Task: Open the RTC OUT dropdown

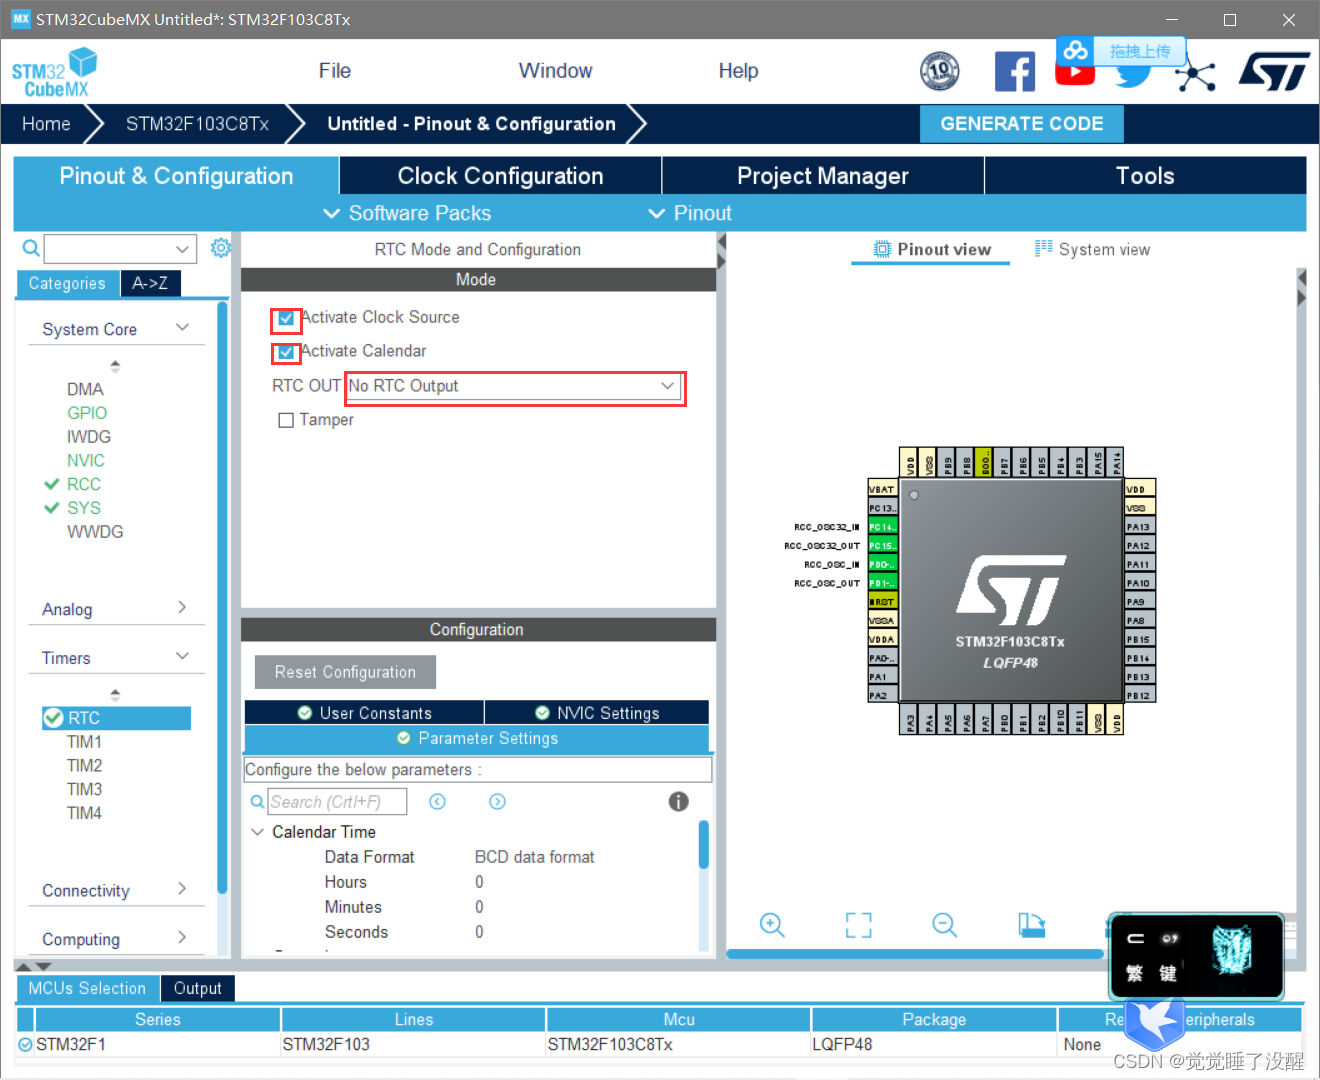Action: pos(514,386)
